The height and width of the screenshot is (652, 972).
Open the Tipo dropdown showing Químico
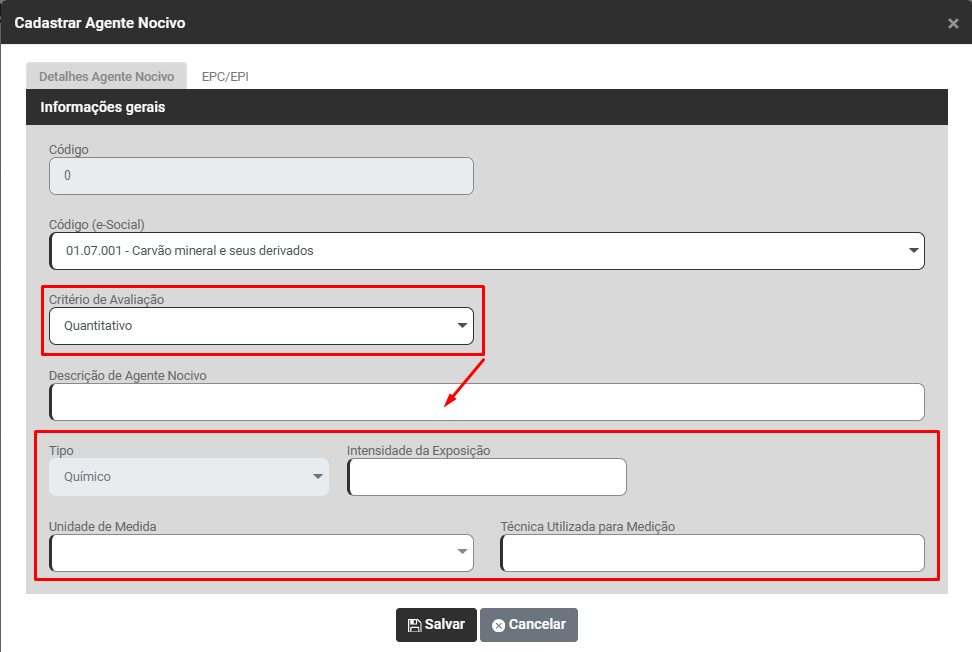tap(188, 477)
